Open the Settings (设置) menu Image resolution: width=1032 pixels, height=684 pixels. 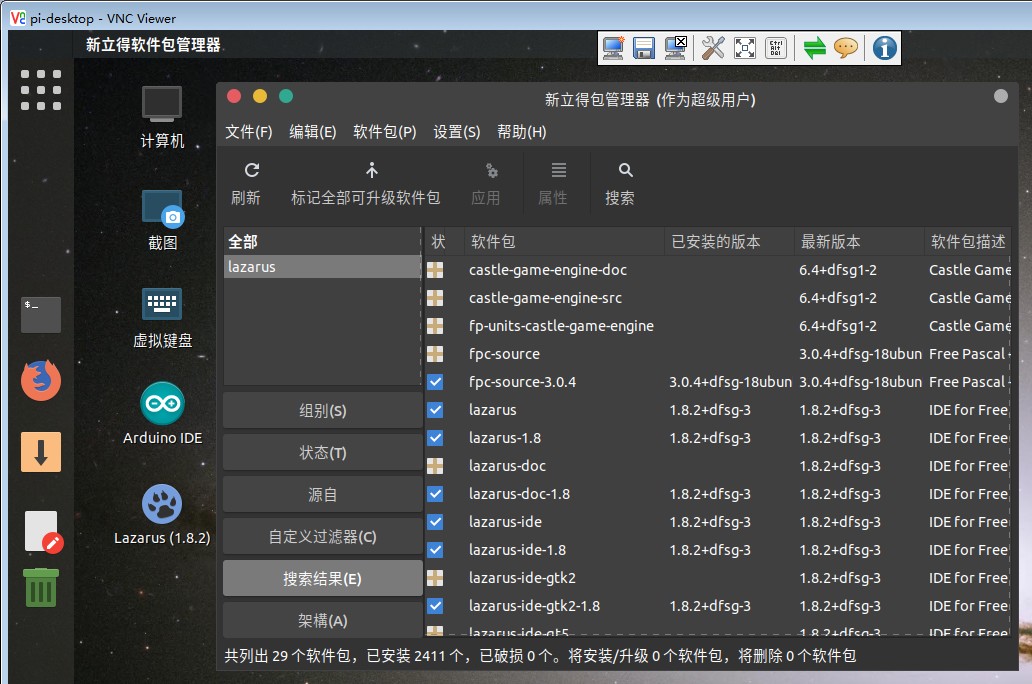[x=457, y=132]
